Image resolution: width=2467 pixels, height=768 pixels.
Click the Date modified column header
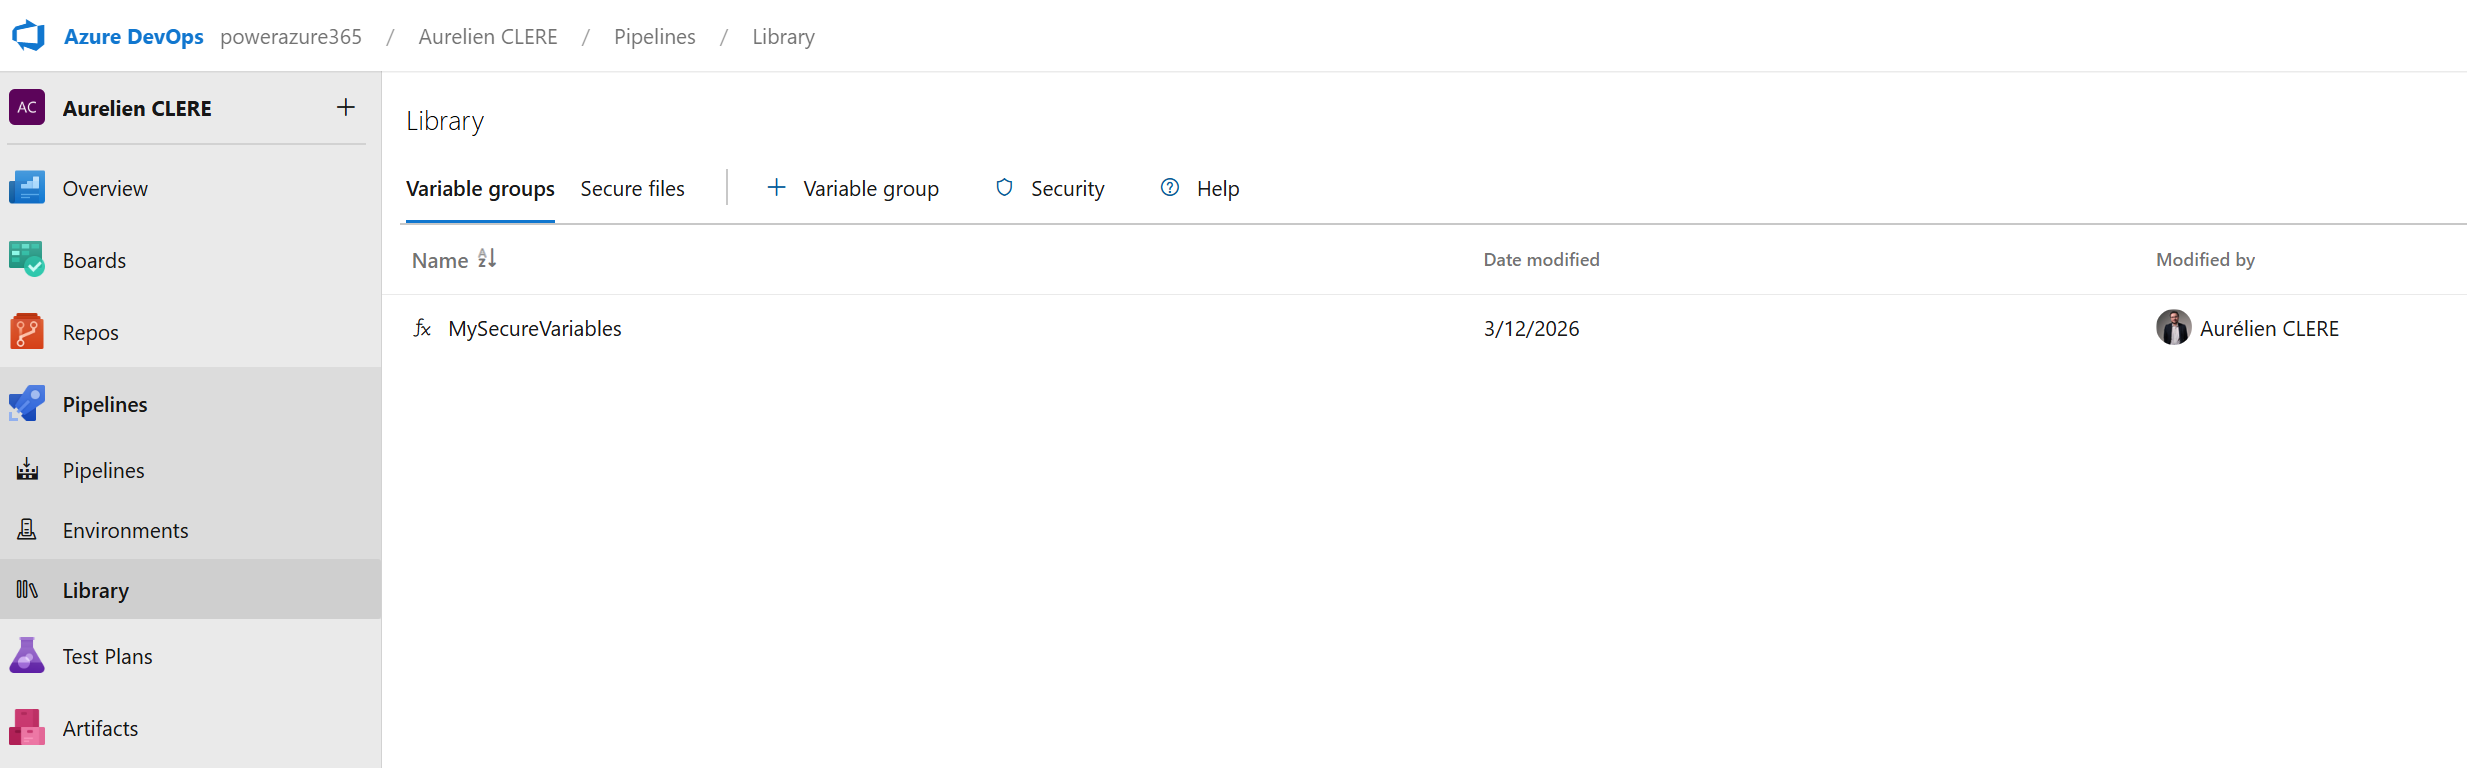point(1541,260)
